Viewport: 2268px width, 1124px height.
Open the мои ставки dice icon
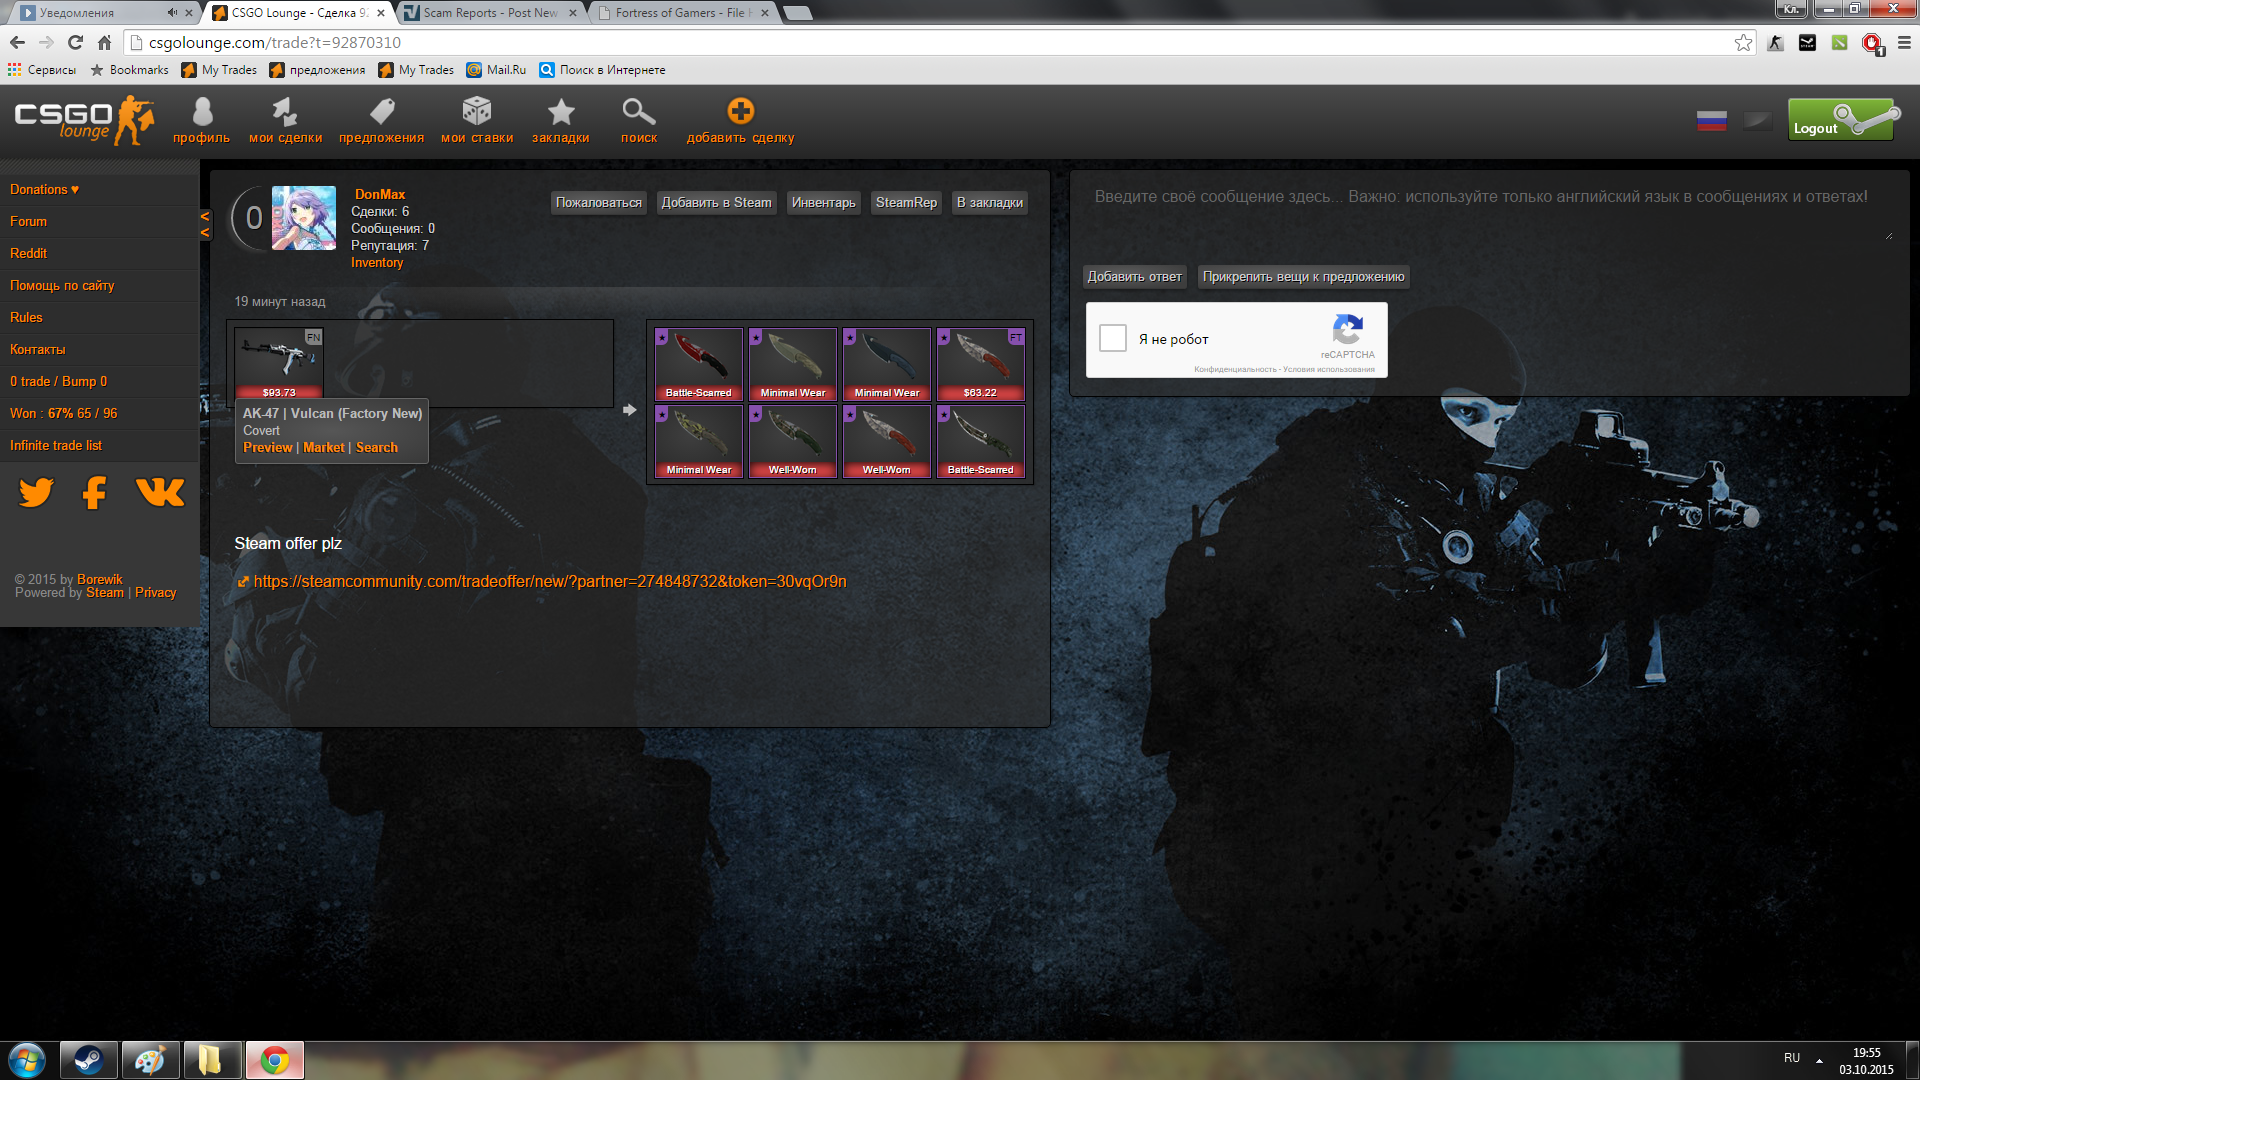[x=477, y=112]
